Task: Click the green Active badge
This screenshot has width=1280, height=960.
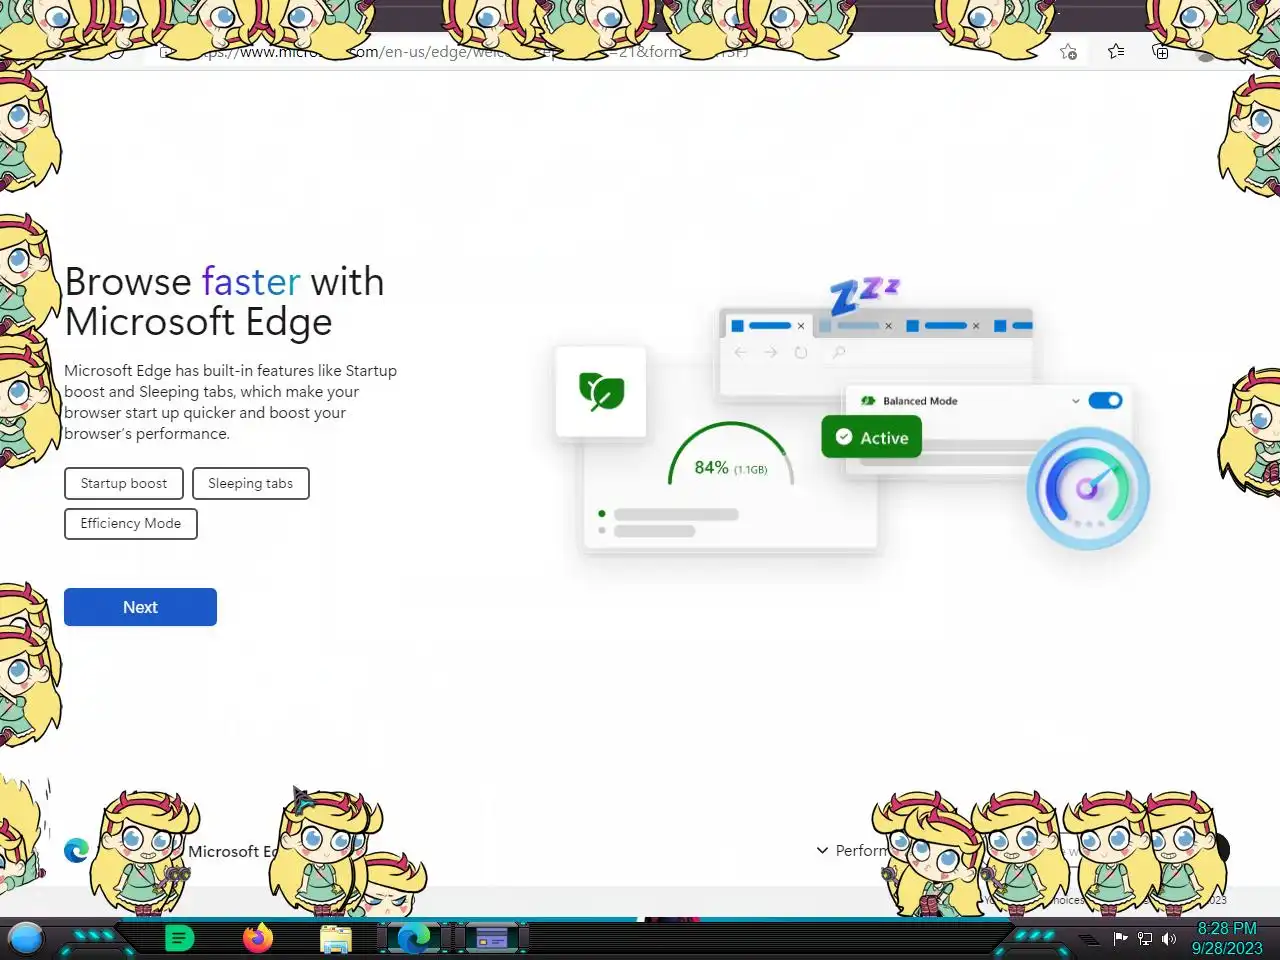Action: click(x=871, y=437)
